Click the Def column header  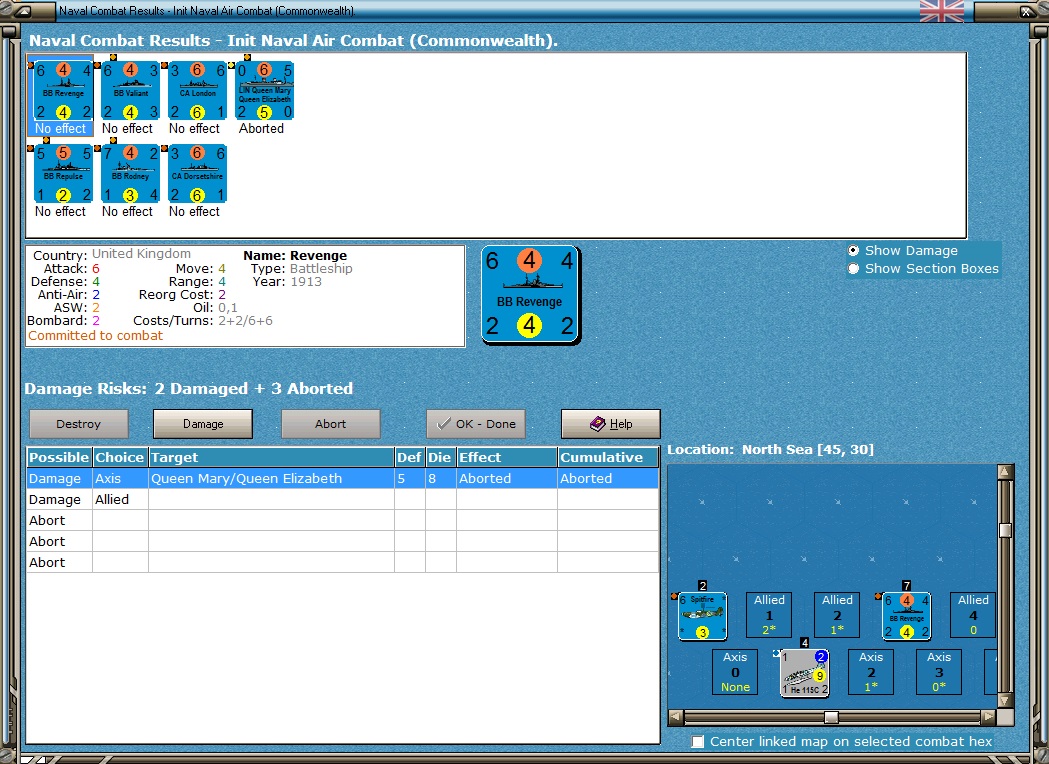[409, 457]
